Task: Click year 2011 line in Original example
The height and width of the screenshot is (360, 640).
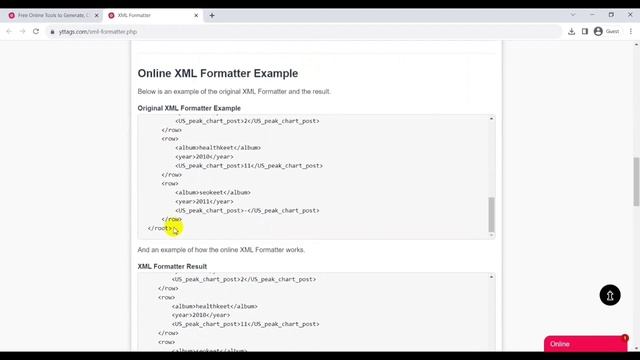Action: coord(204,202)
